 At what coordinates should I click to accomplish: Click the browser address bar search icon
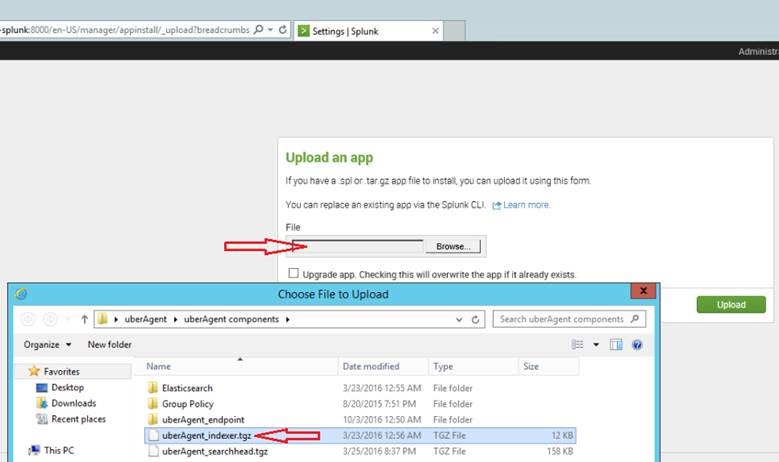coord(258,30)
